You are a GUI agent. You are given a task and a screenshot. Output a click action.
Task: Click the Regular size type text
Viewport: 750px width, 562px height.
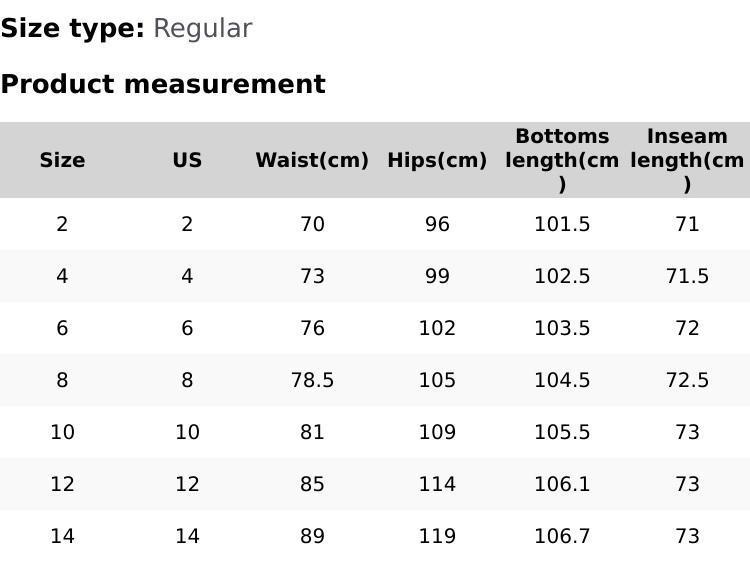203,28
